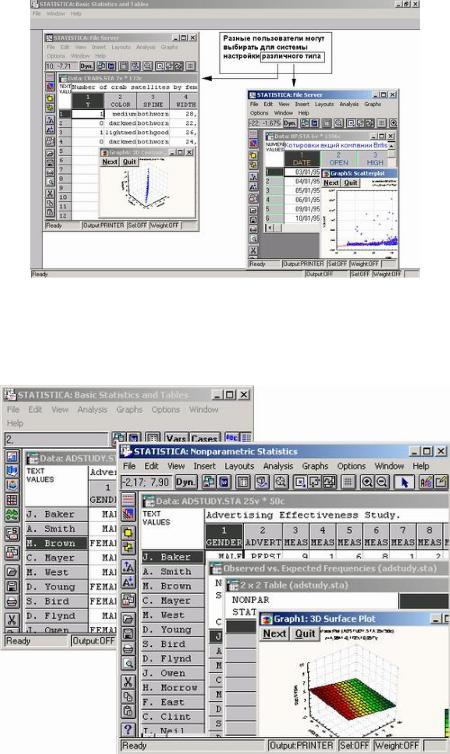Select the arrow pointer tool in Nonparametric toolbar

(x=404, y=482)
